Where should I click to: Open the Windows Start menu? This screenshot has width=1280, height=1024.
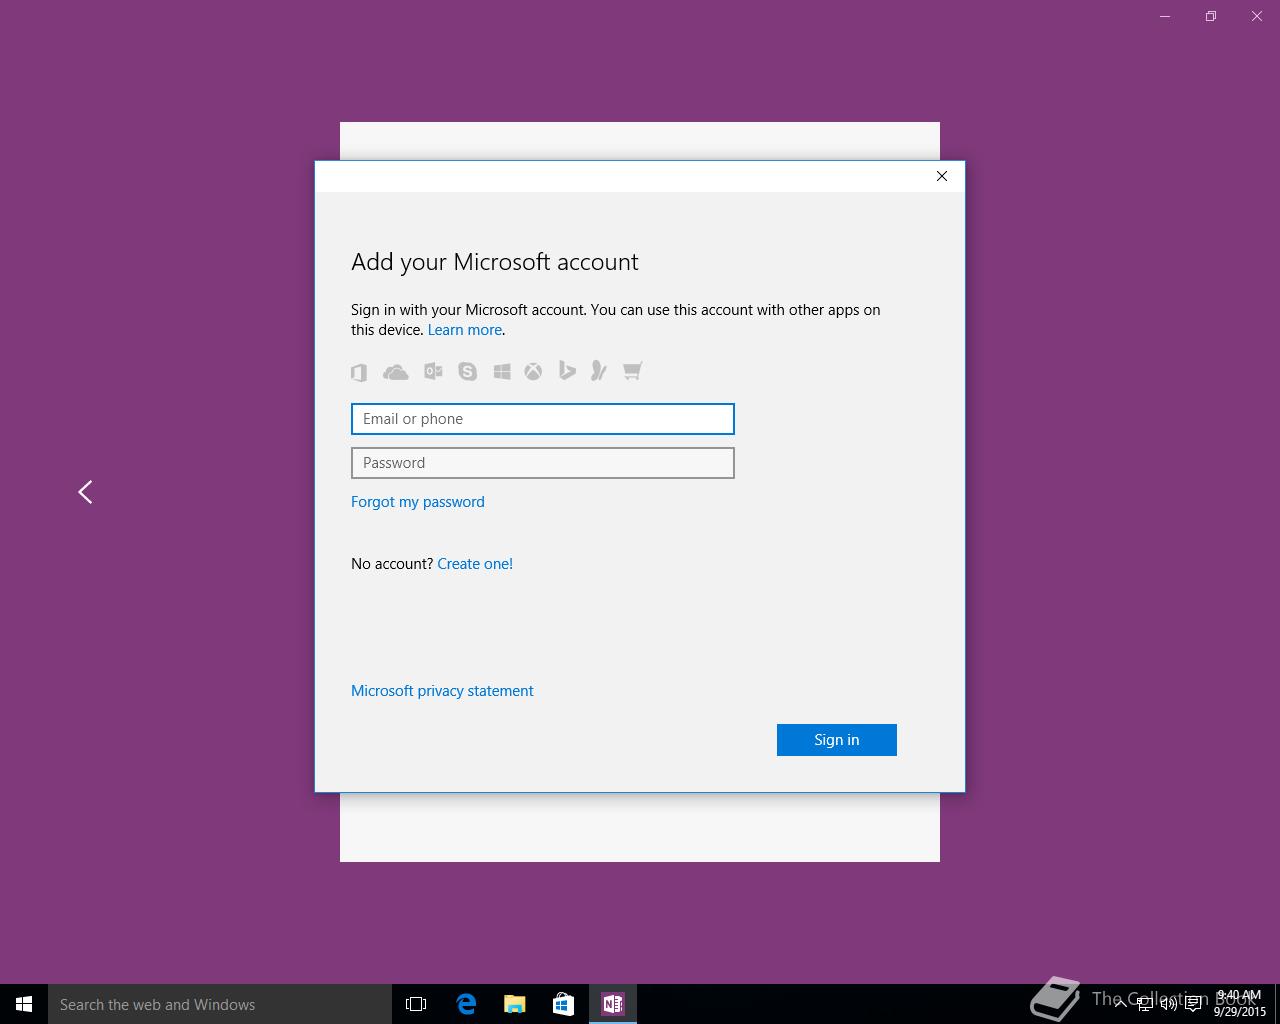pos(24,1004)
